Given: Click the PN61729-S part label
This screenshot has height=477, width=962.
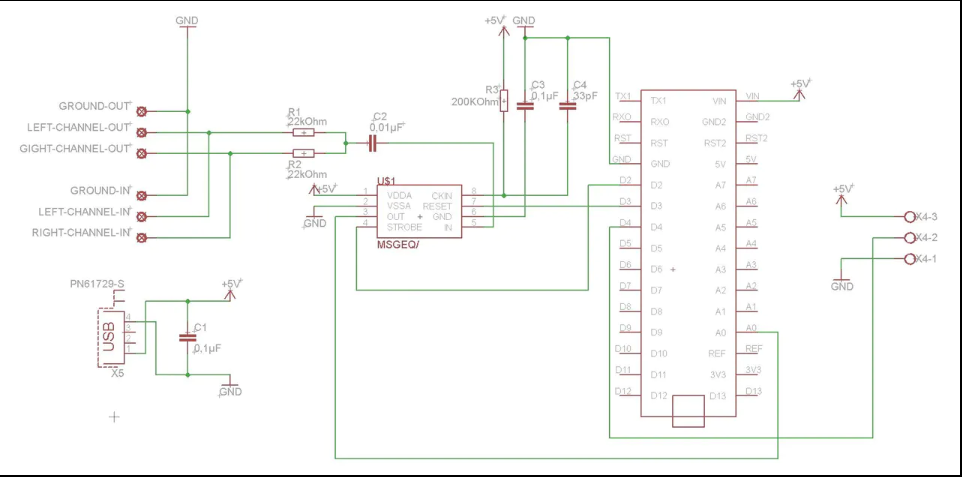Looking at the screenshot, I should pos(98,284).
